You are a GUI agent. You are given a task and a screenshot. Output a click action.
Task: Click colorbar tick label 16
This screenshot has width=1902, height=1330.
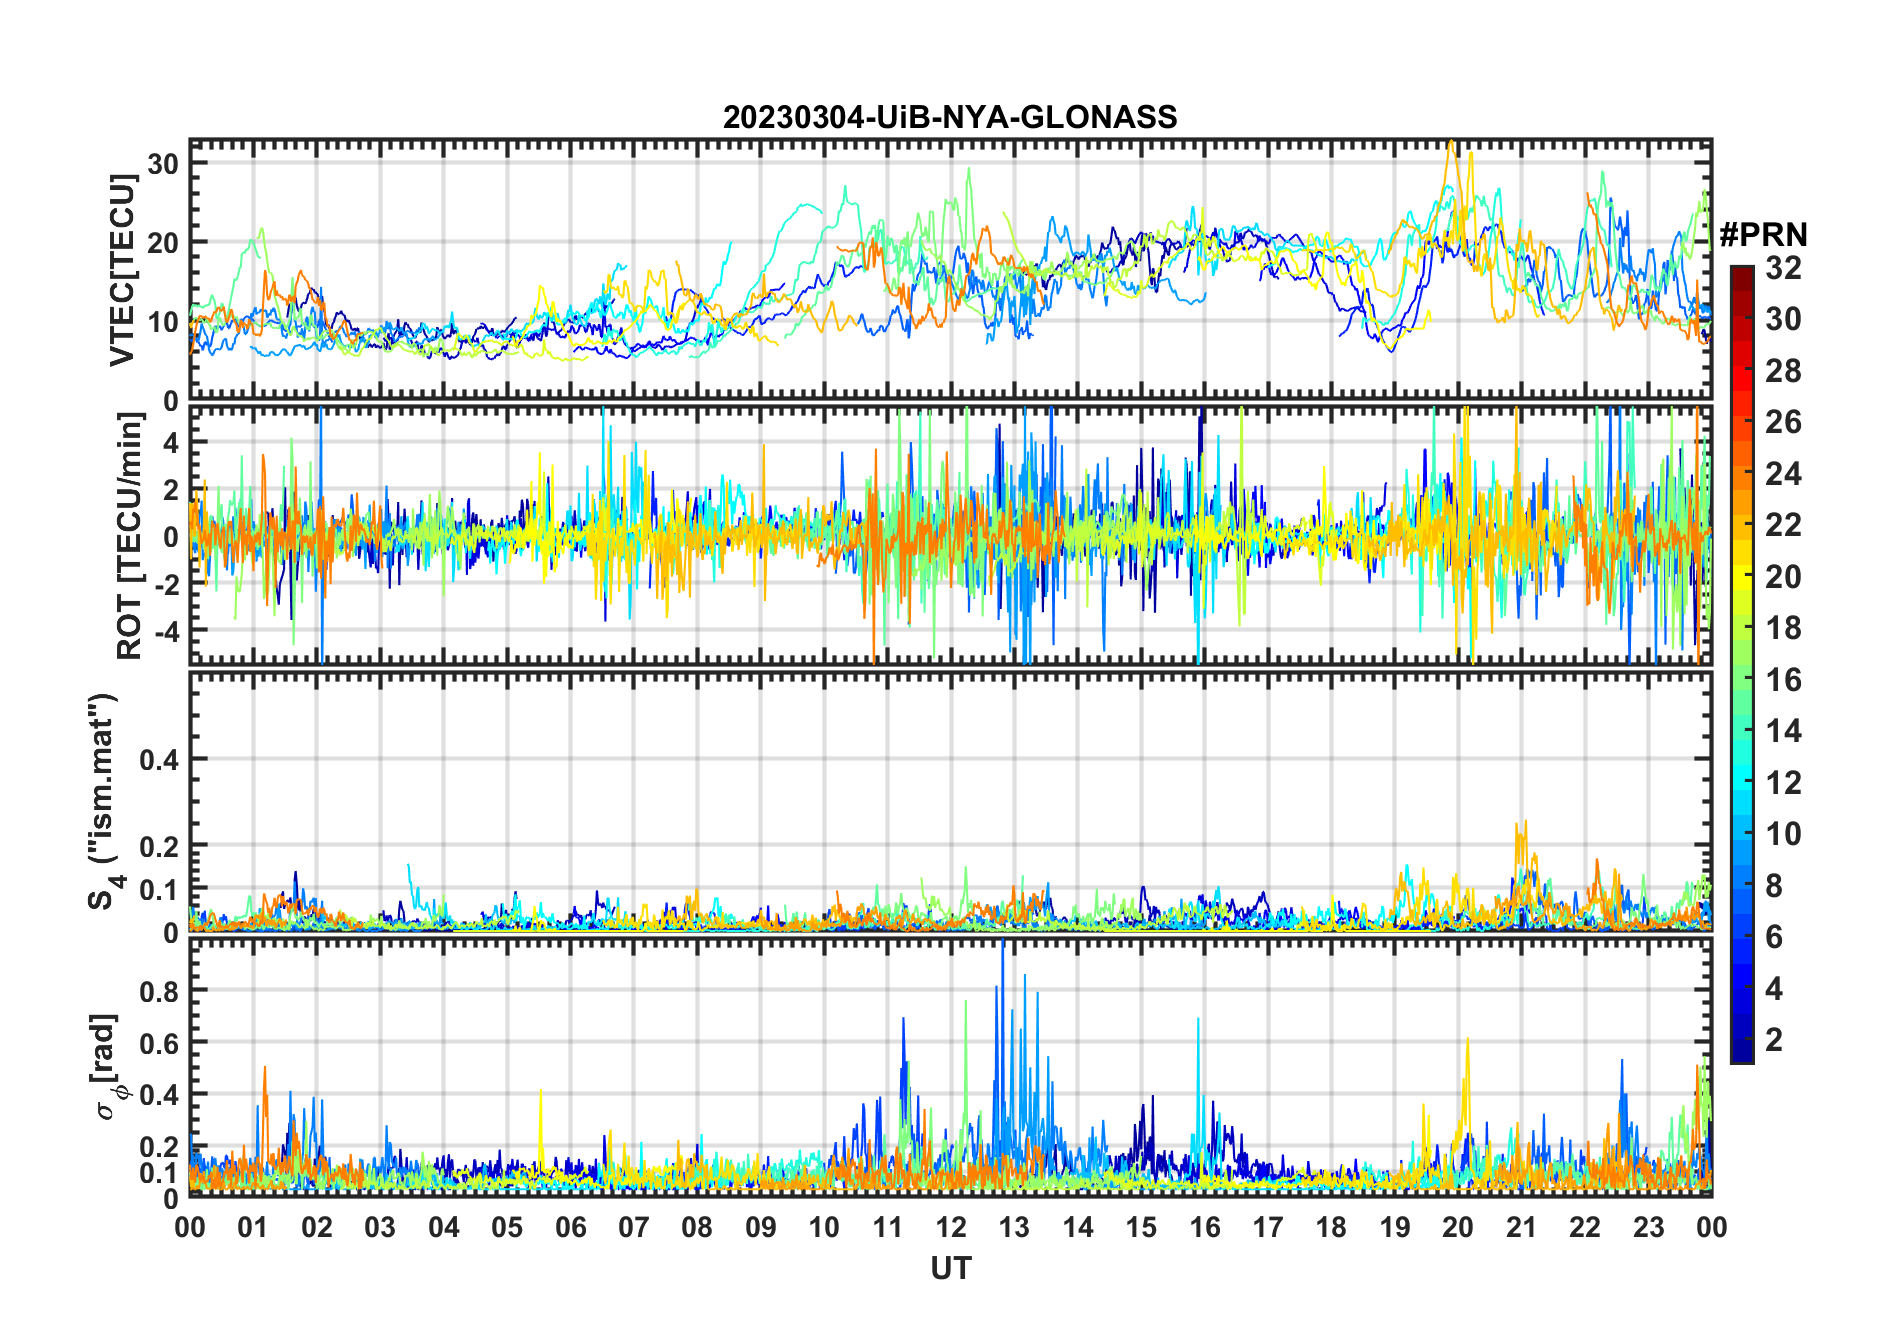1783,679
